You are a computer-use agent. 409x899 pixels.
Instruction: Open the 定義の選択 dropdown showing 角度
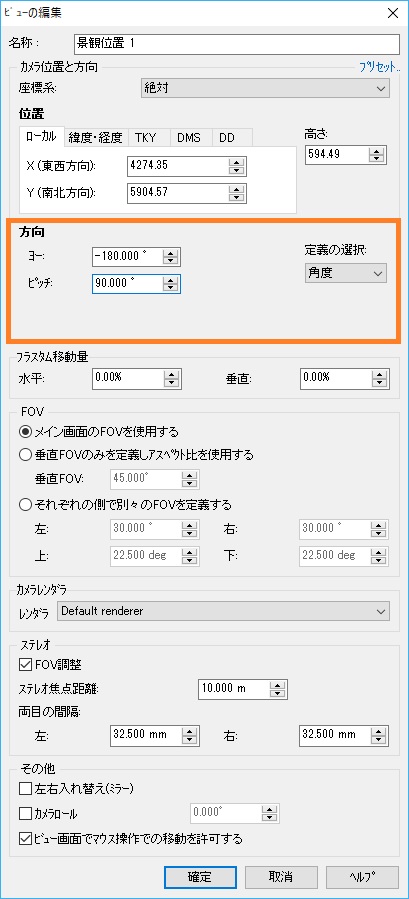pyautogui.click(x=345, y=273)
